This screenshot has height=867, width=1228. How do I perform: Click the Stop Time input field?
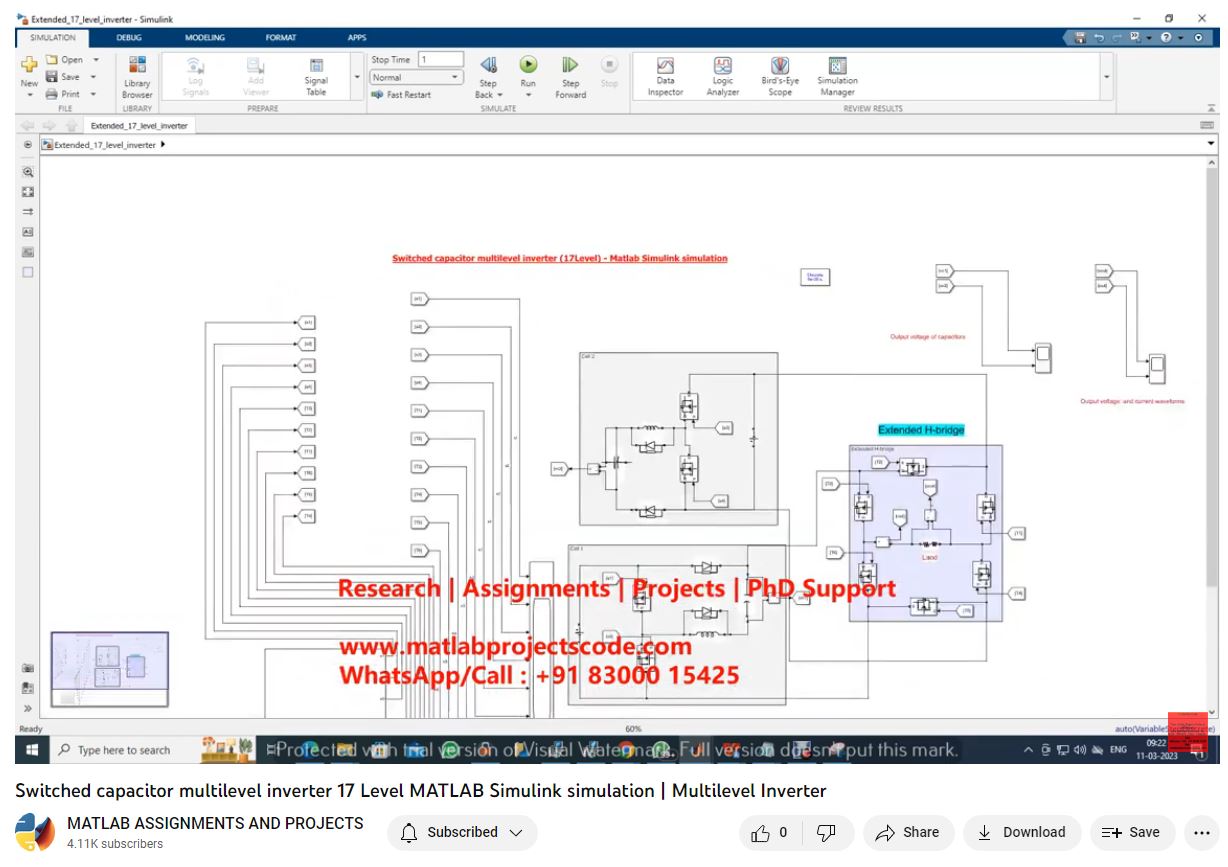pyautogui.click(x=440, y=60)
